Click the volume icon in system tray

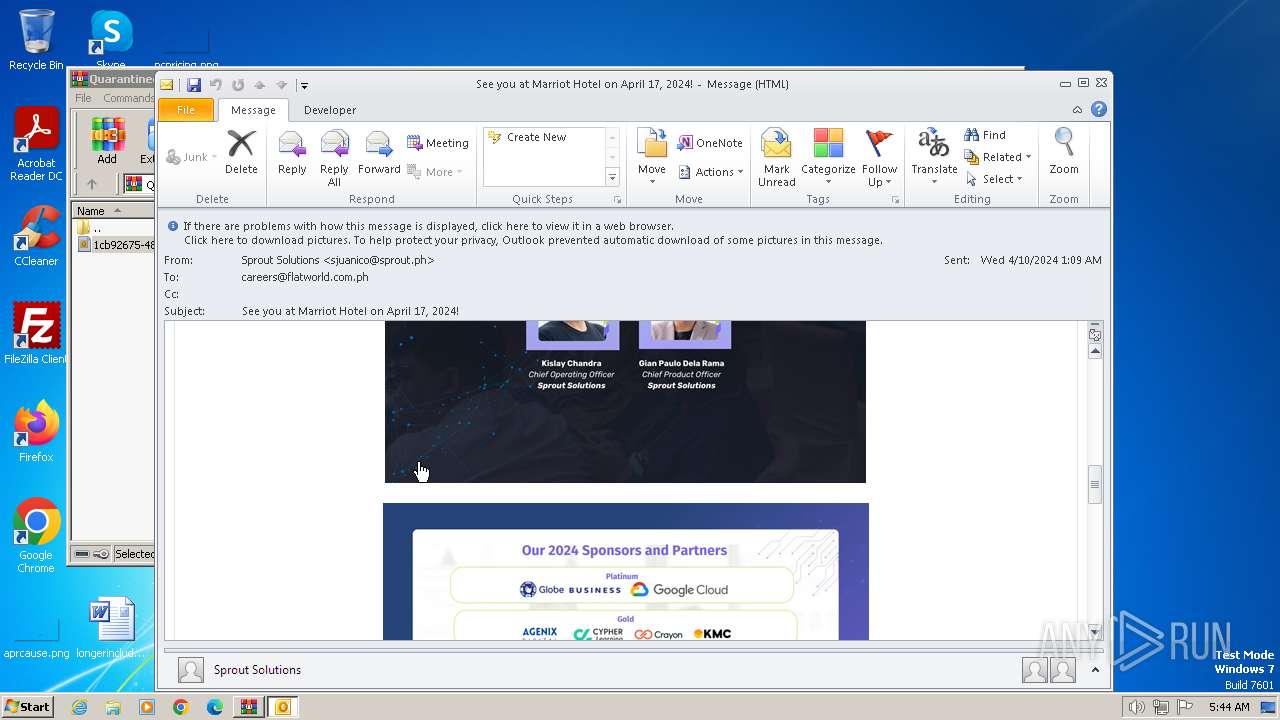(x=1137, y=707)
